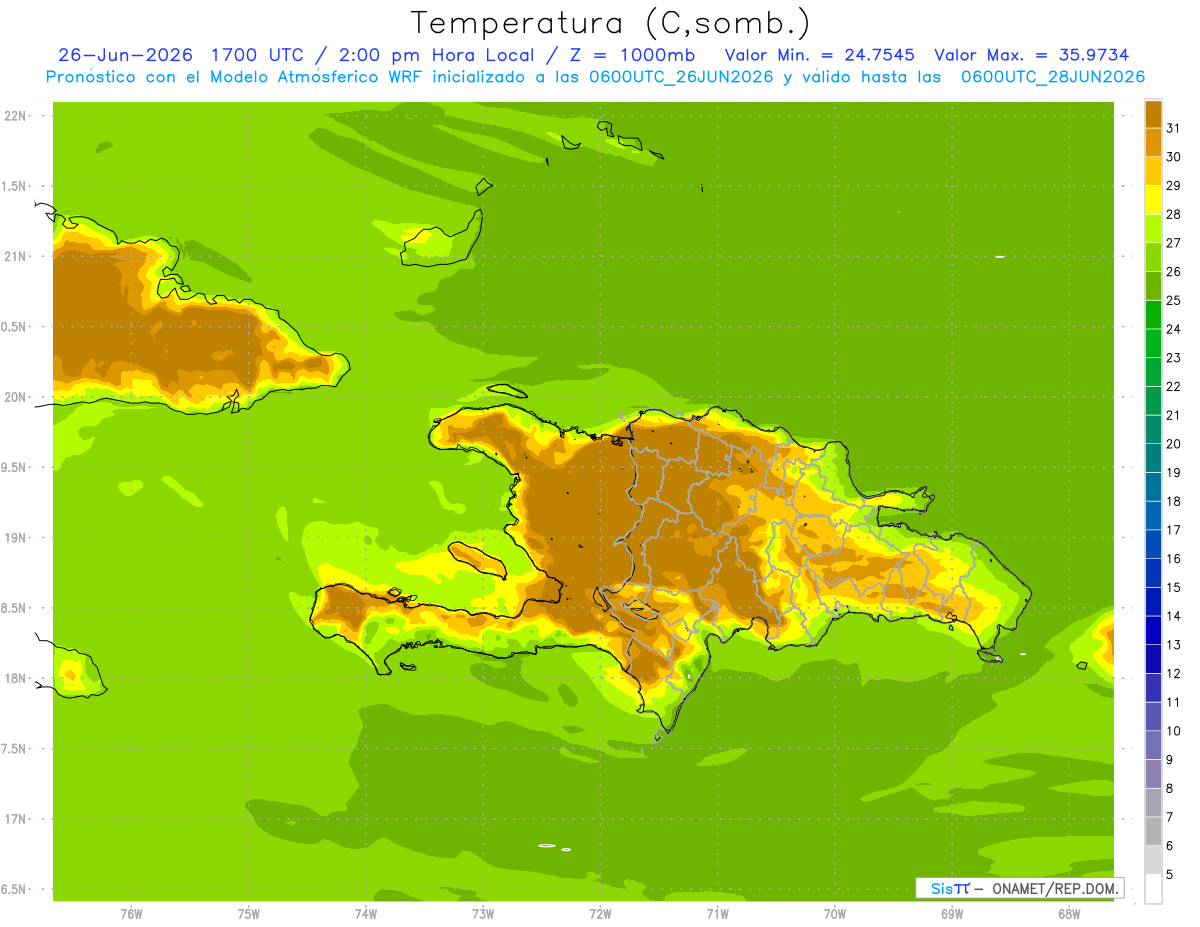Click the 74W longitude label
The width and height of the screenshot is (1200, 927).
(365, 914)
